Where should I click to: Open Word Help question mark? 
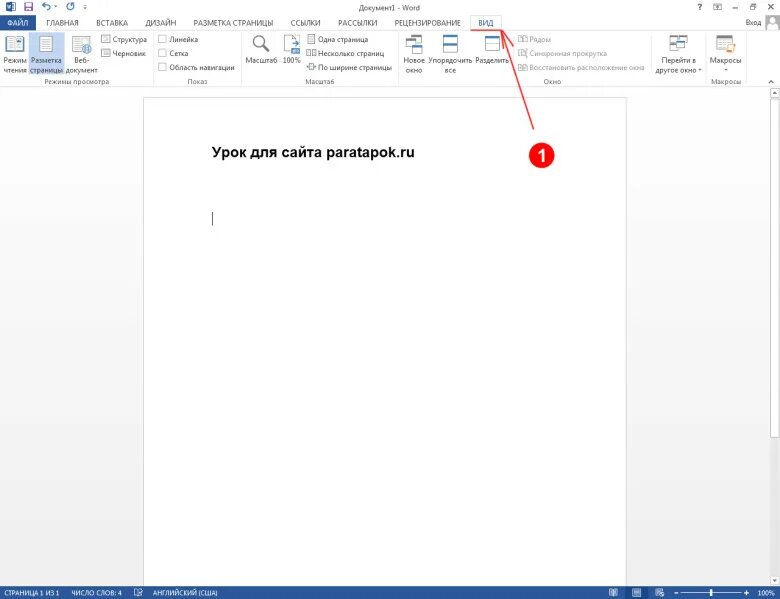700,7
